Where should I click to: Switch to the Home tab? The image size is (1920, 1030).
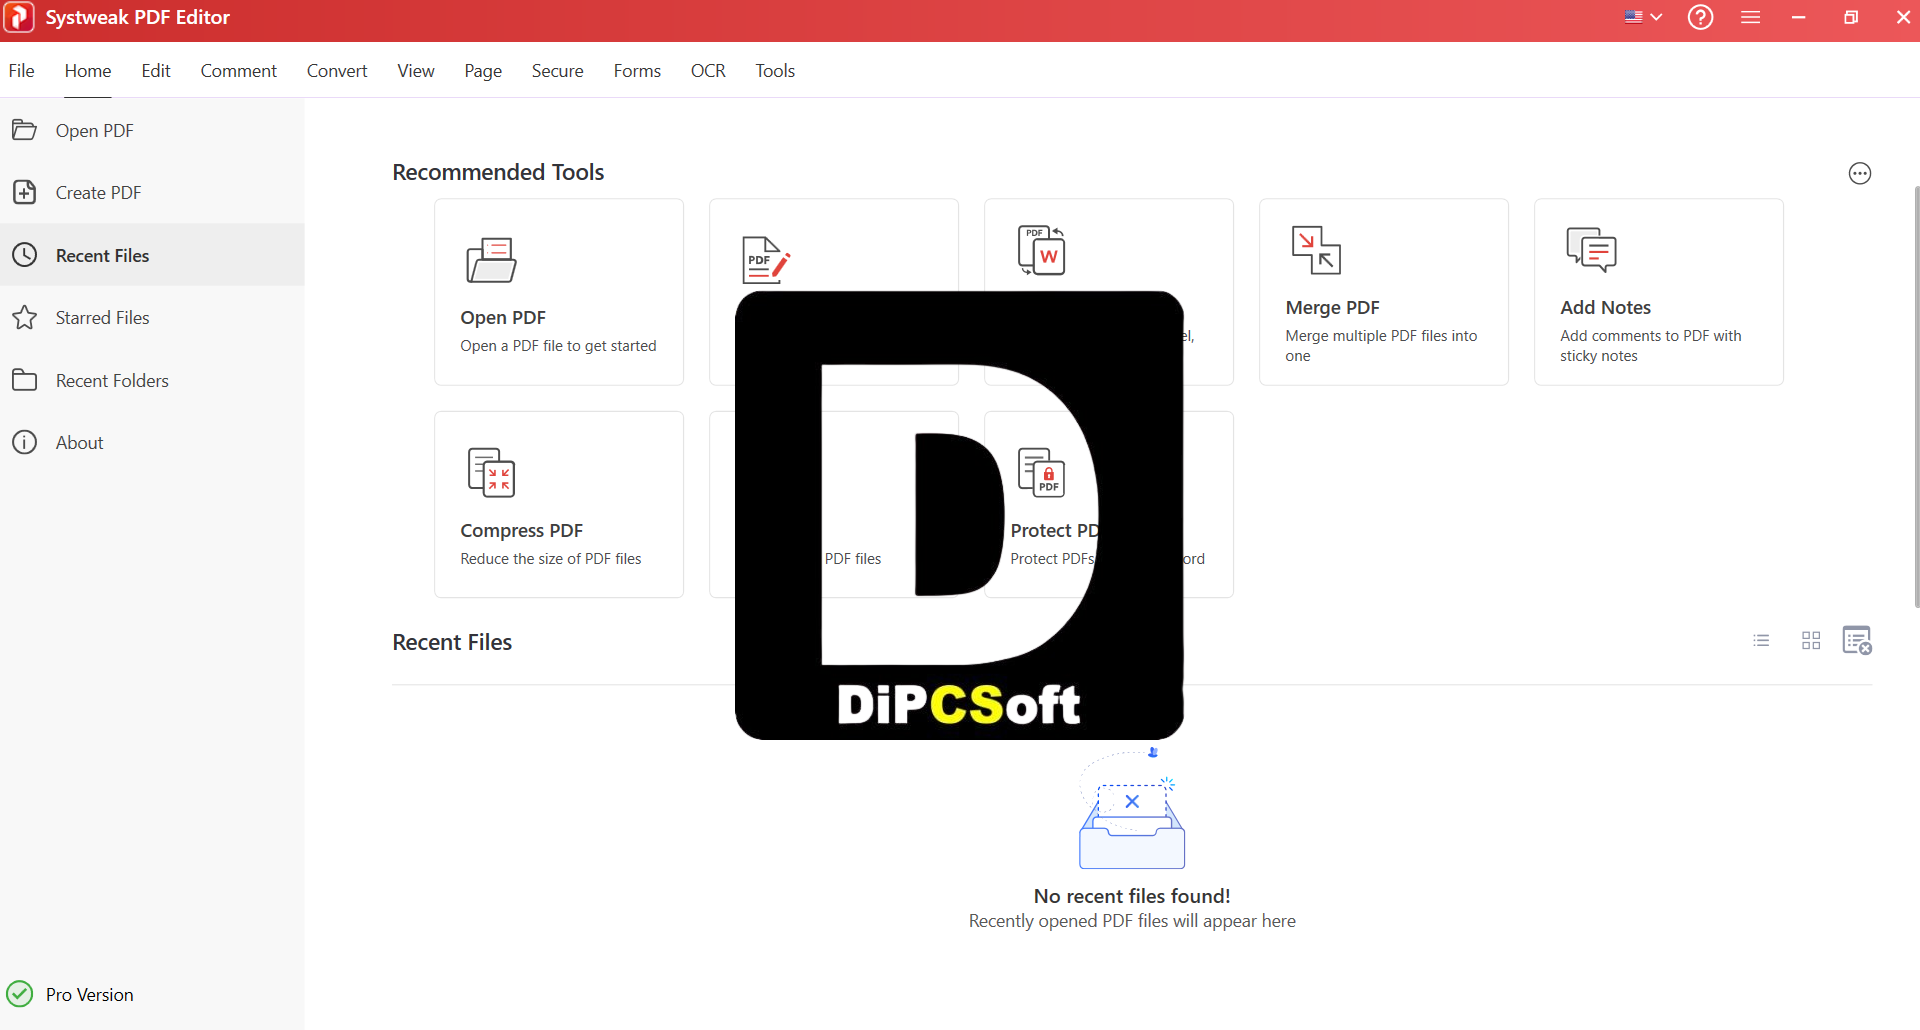[x=88, y=71]
